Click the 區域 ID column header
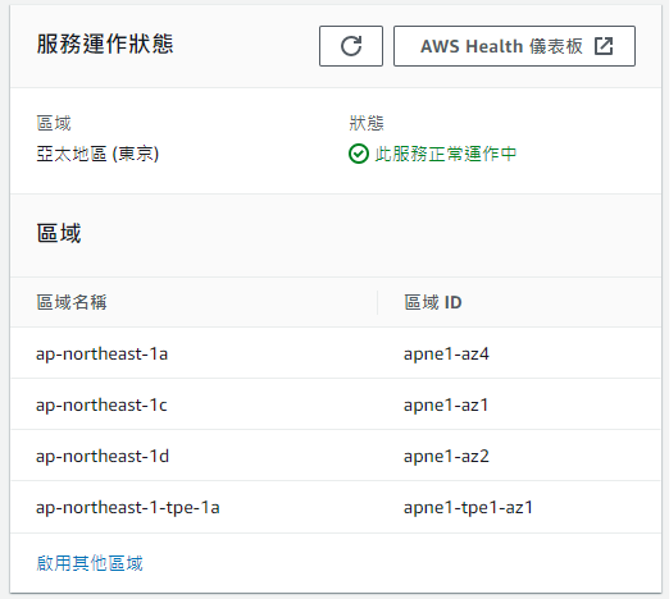 coord(433,303)
